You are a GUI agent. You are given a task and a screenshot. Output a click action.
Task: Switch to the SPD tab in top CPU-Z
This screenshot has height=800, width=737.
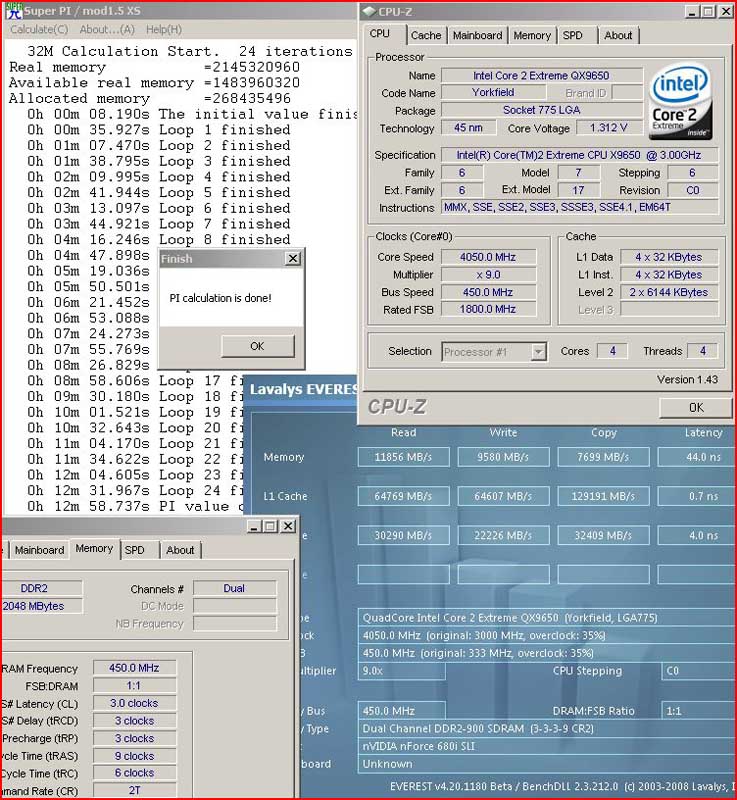pos(572,35)
